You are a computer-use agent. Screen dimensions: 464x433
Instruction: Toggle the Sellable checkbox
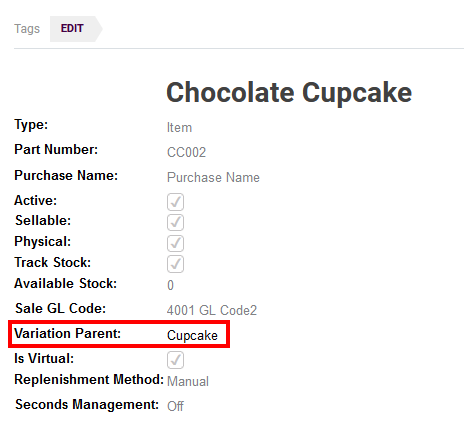pos(175,222)
